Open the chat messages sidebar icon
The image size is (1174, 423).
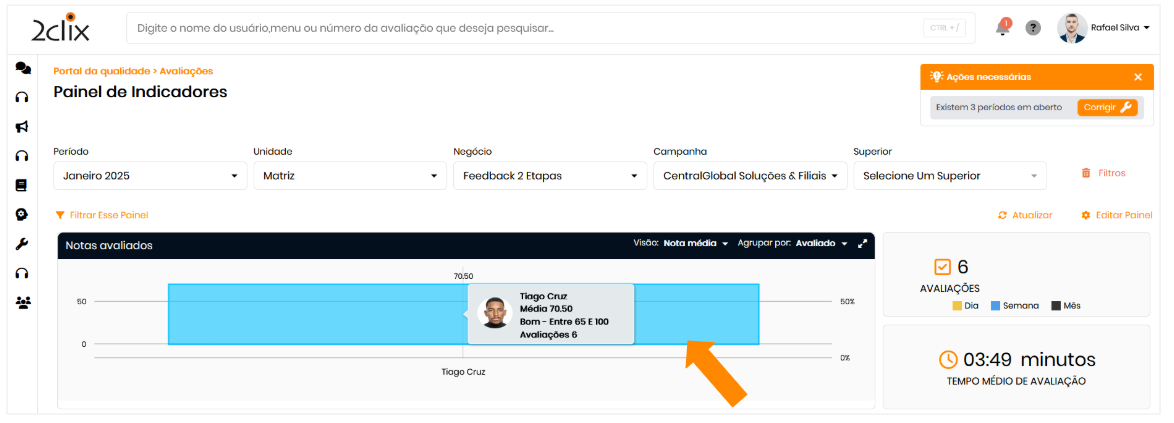click(x=22, y=68)
